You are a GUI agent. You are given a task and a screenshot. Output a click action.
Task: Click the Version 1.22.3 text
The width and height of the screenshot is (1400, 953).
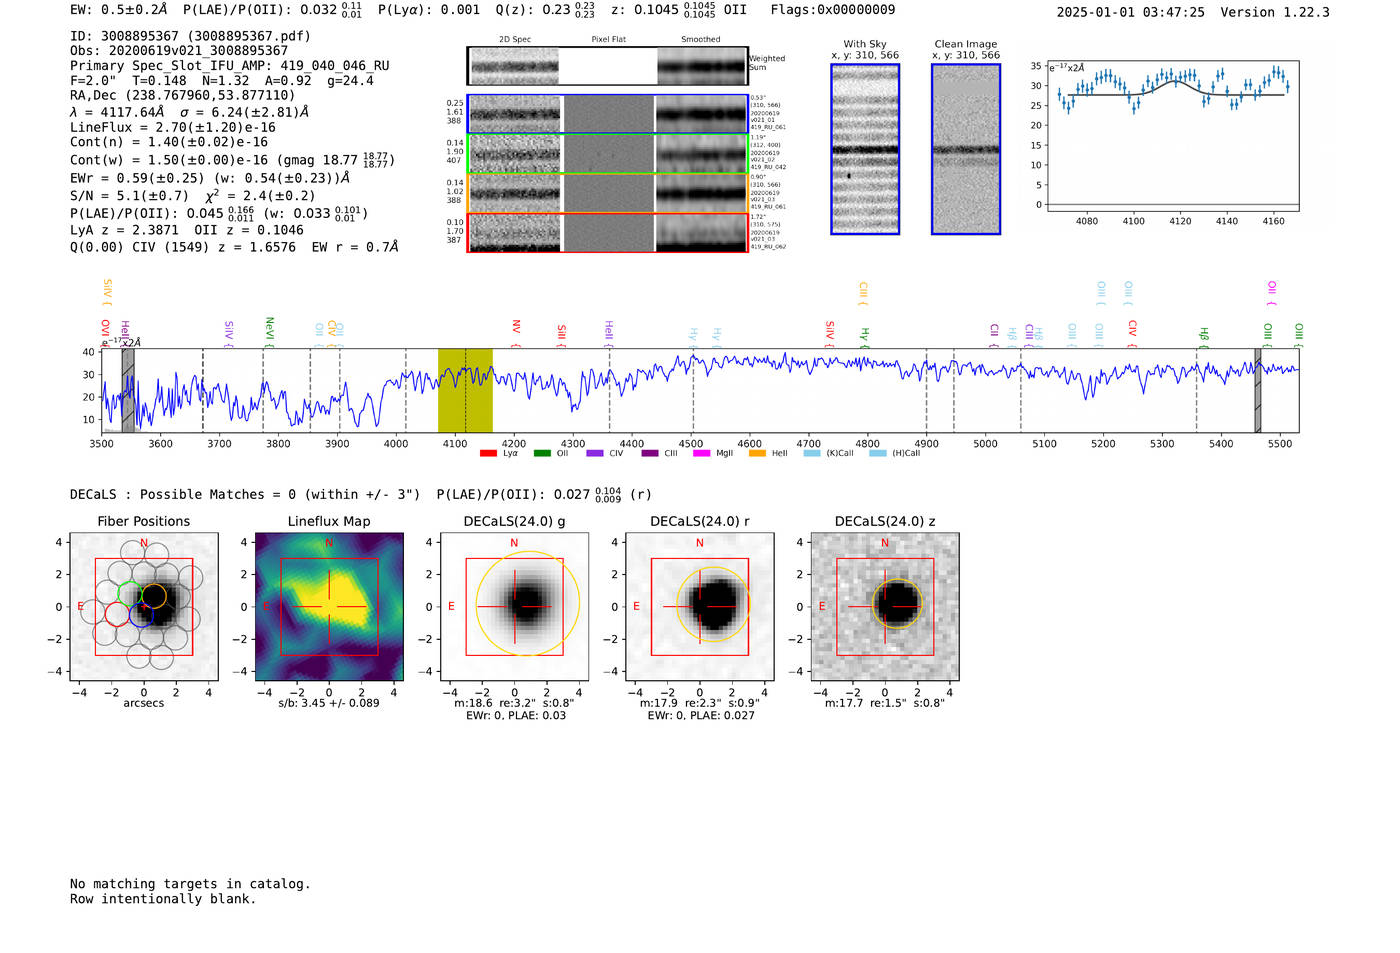coord(1275,13)
